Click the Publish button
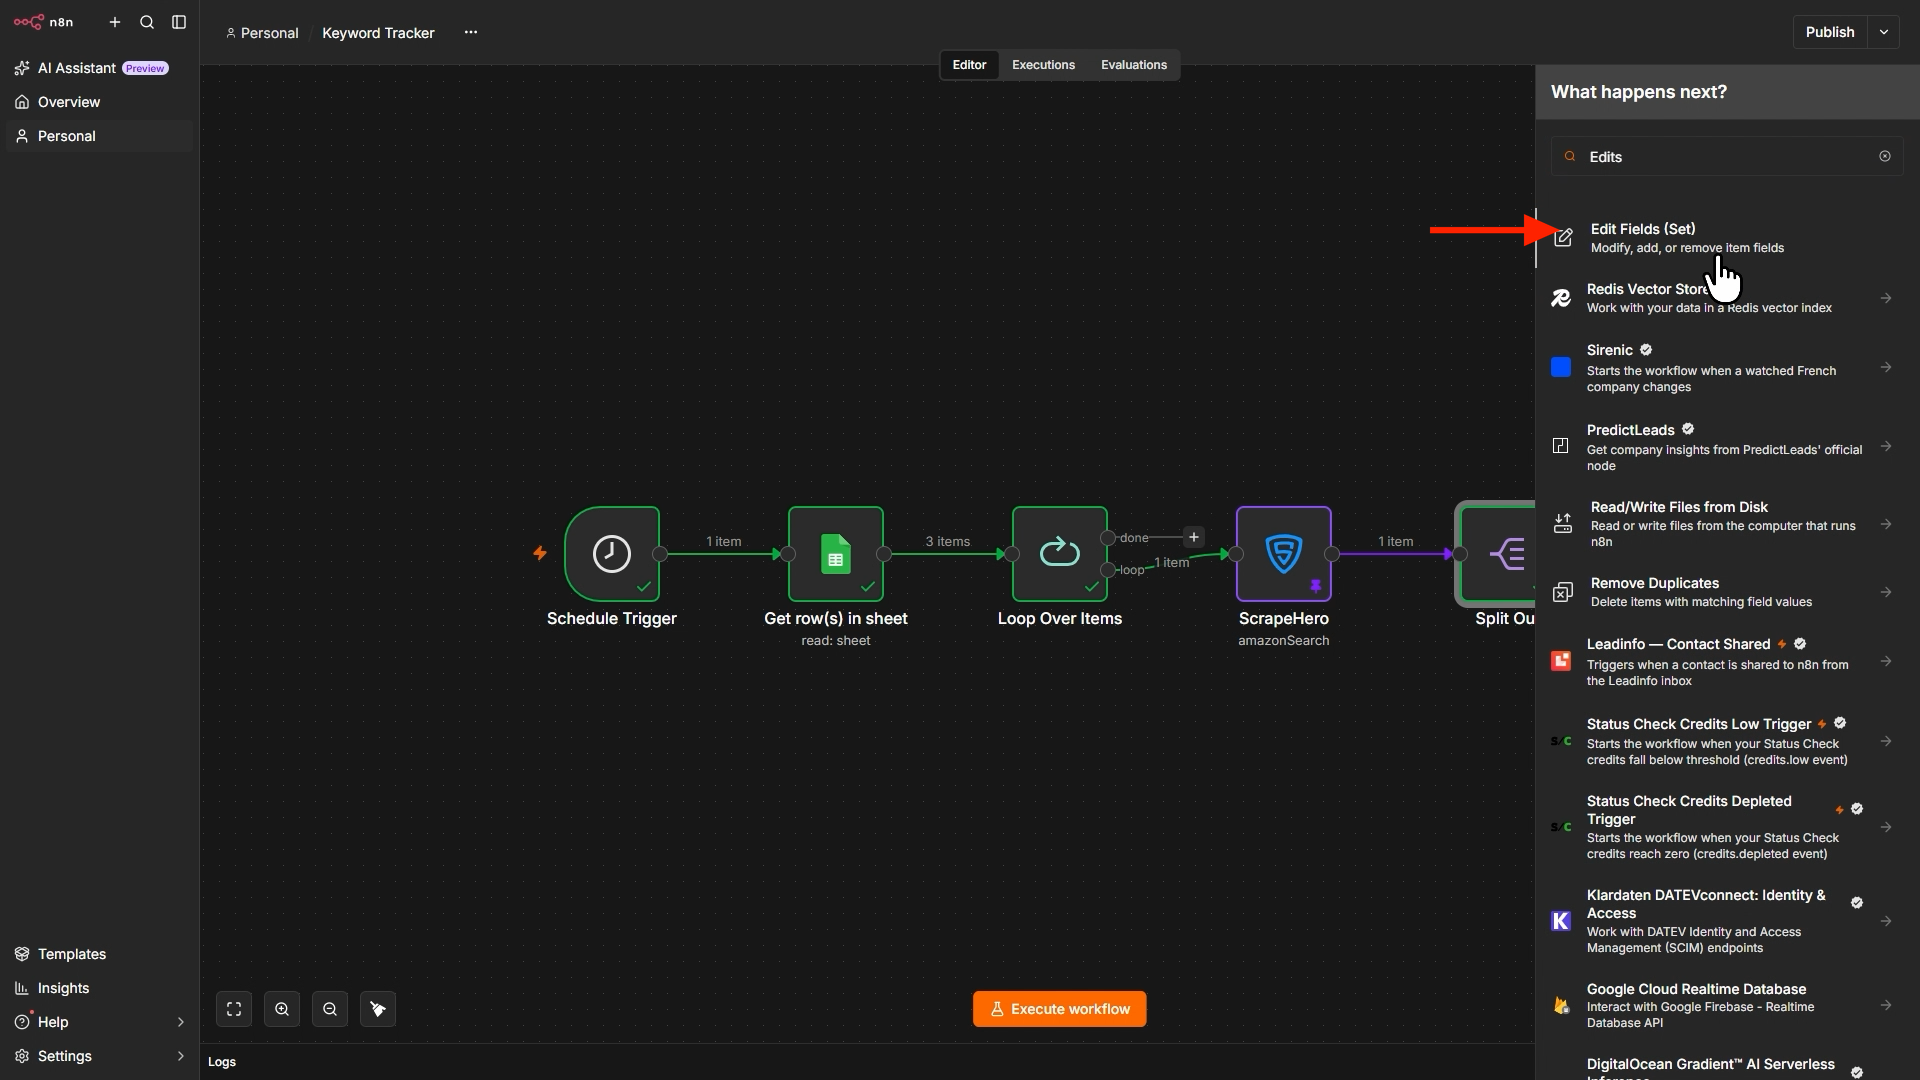Viewport: 1920px width, 1080px height. click(x=1830, y=32)
